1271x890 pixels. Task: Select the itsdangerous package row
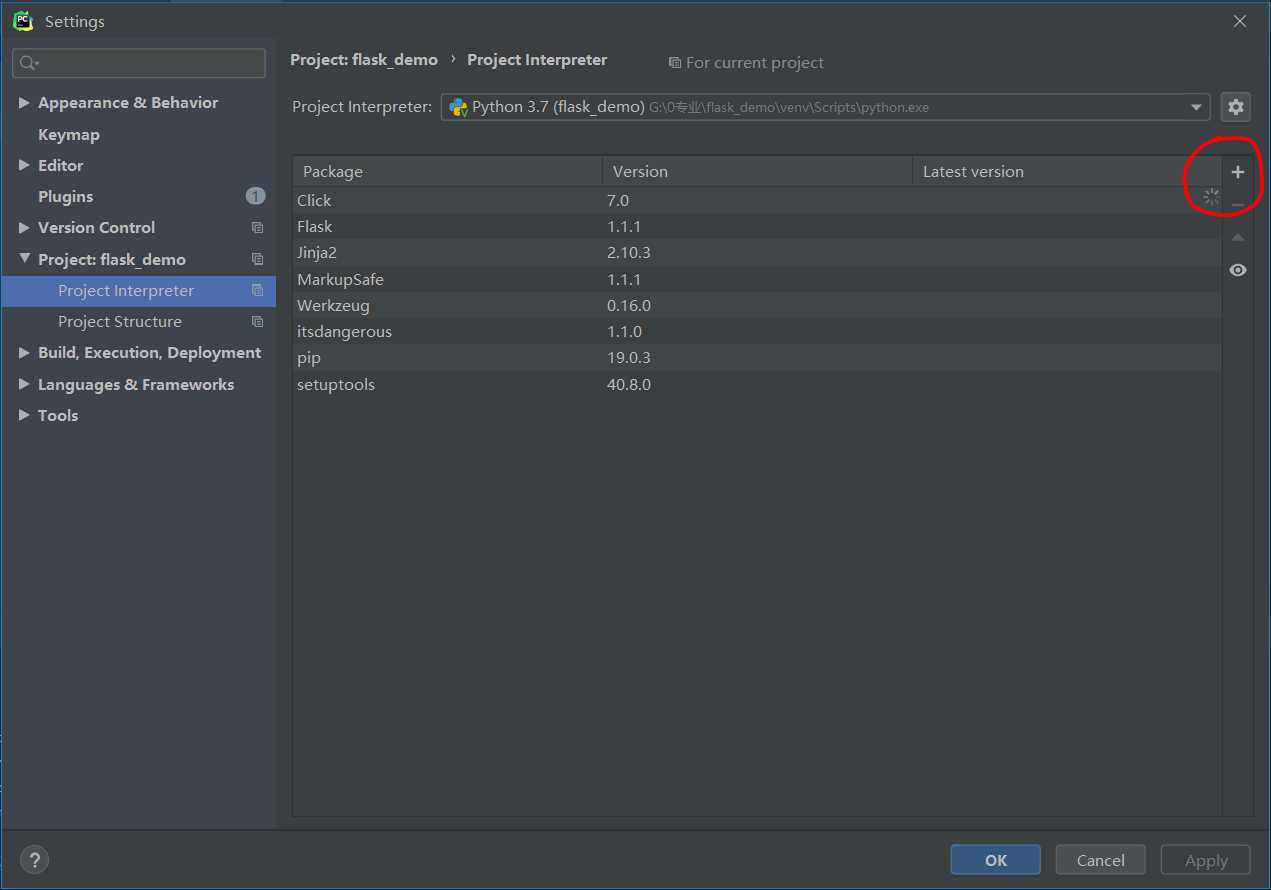pyautogui.click(x=757, y=331)
